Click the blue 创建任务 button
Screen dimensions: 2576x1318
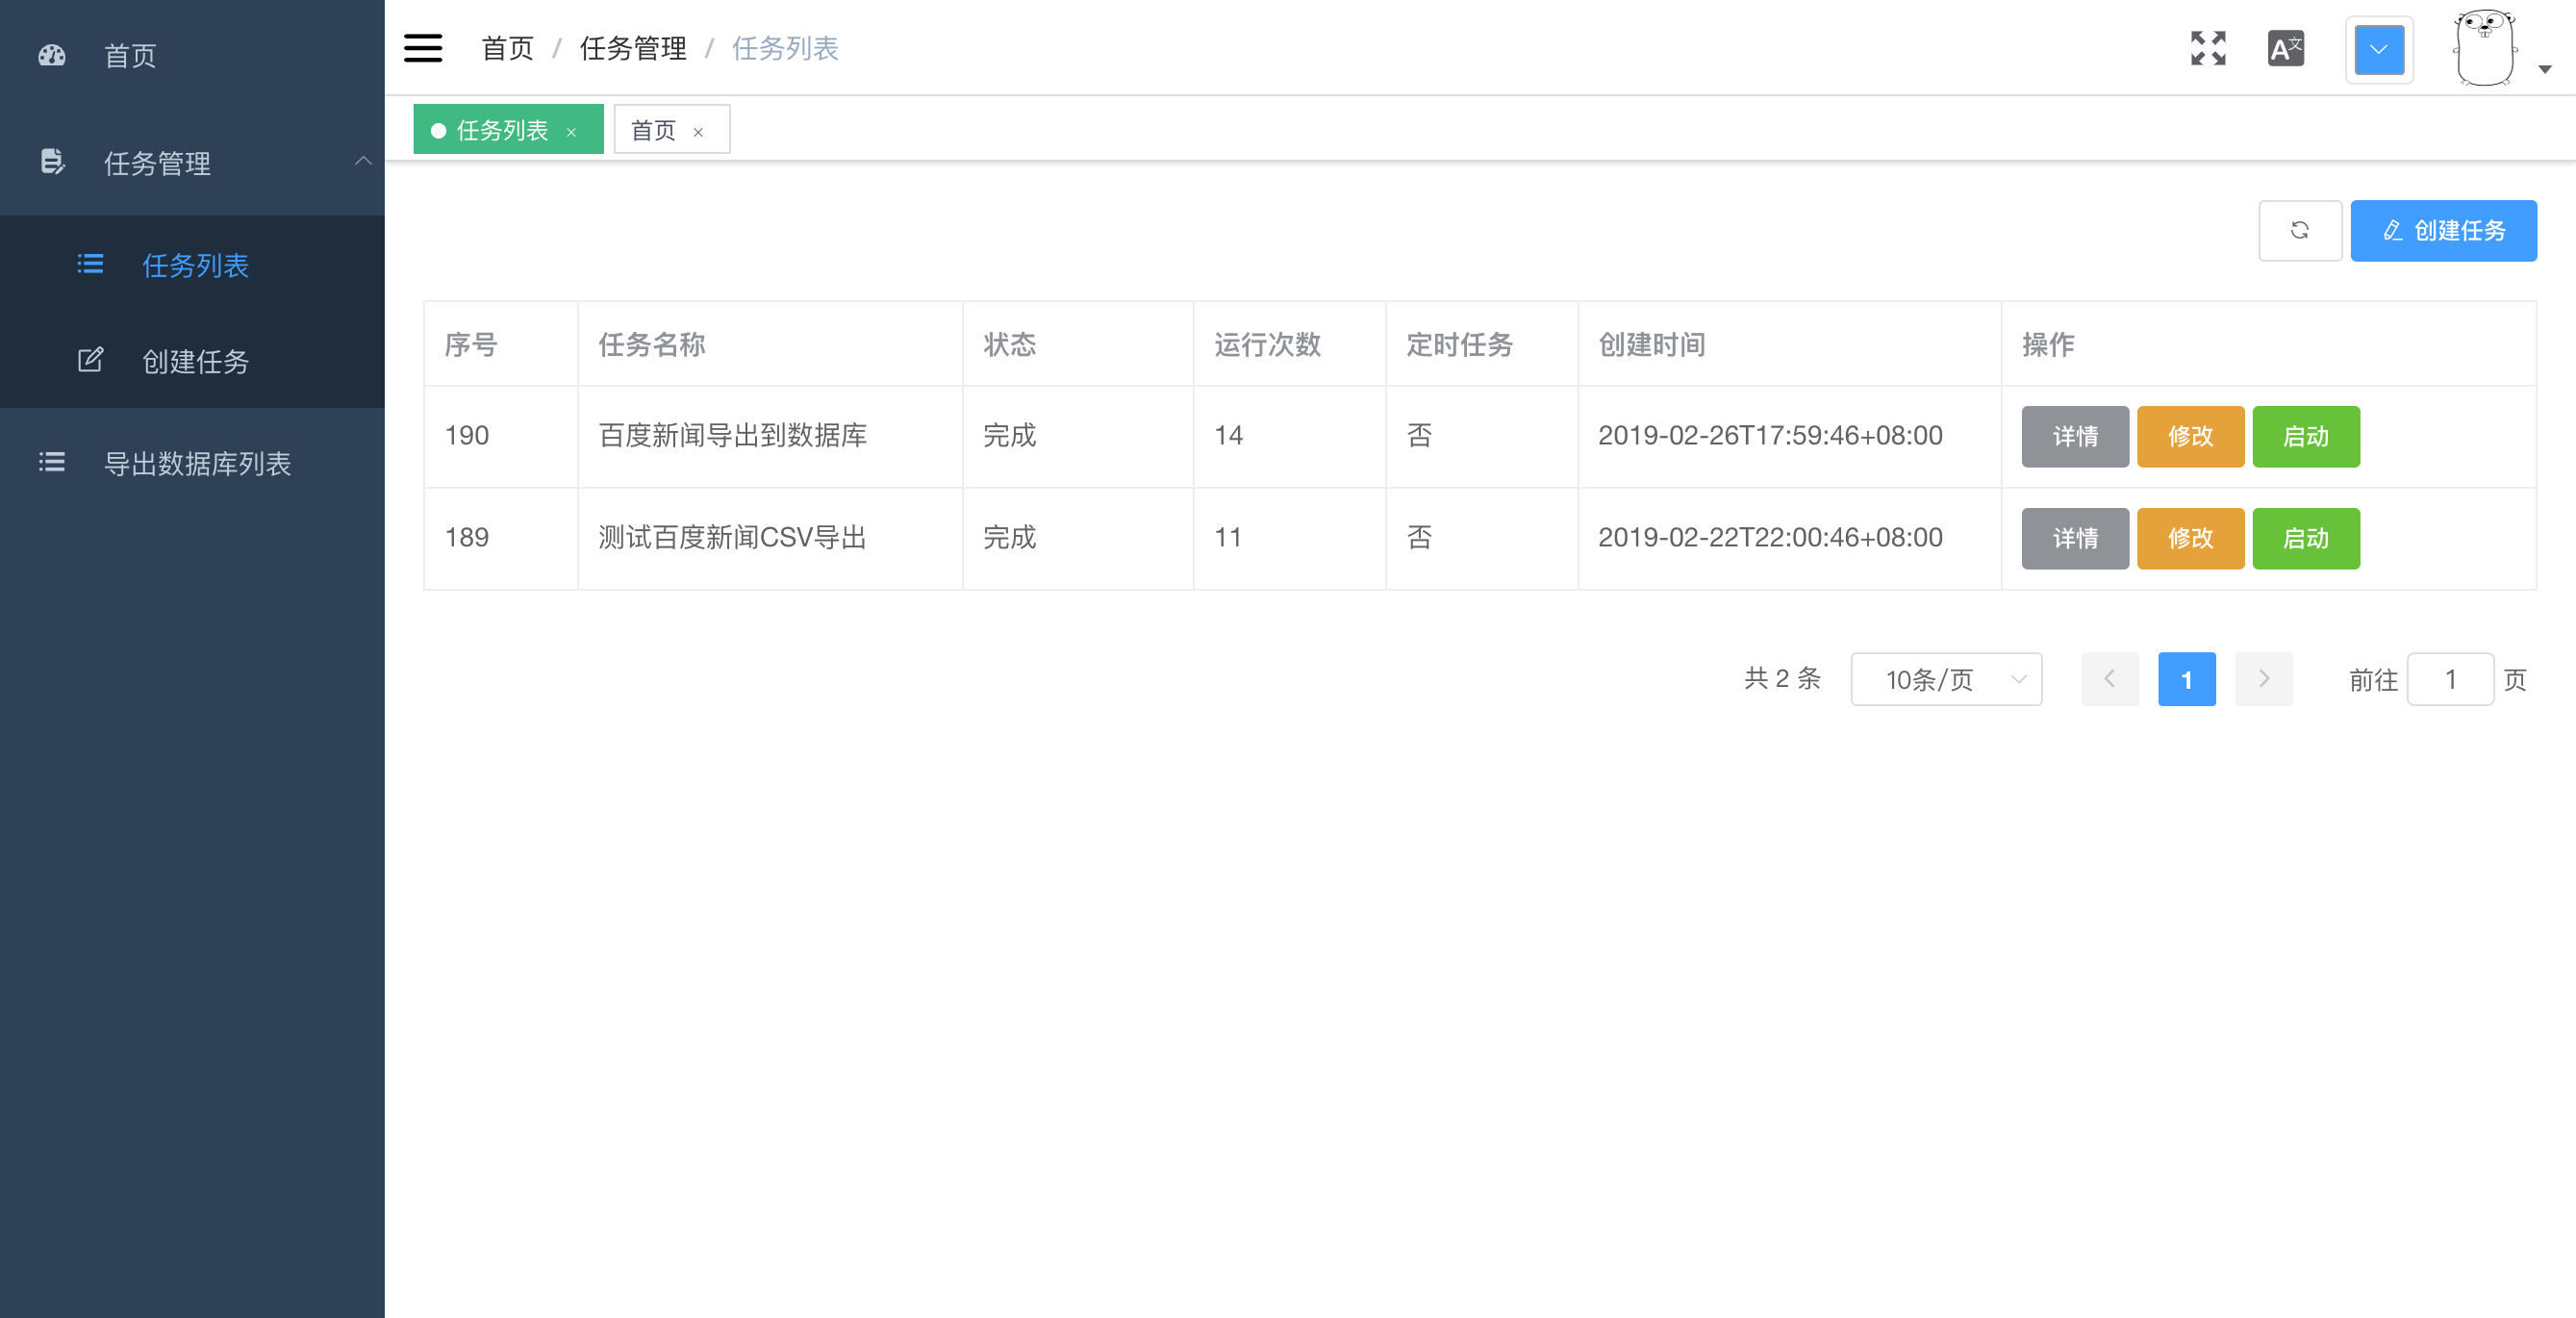(x=2442, y=231)
